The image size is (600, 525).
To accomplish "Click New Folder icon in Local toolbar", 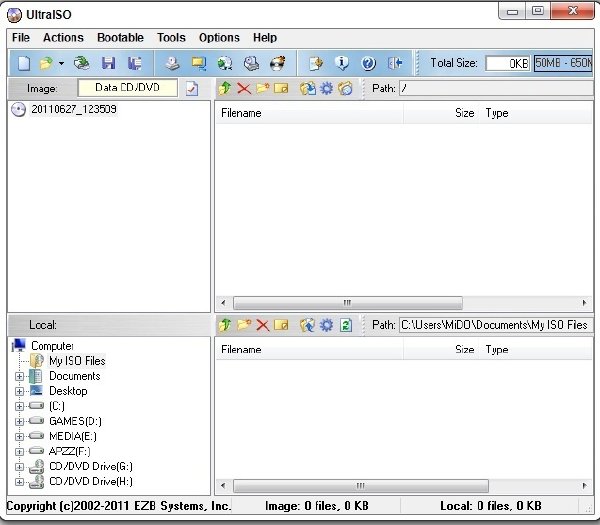I will tap(244, 325).
